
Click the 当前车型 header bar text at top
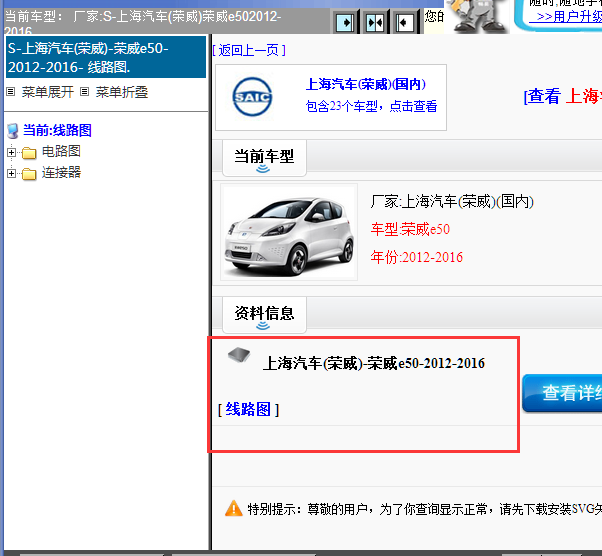[x=142, y=21]
